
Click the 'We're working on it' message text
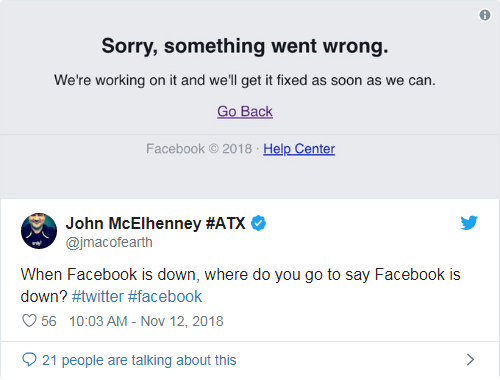tap(245, 80)
